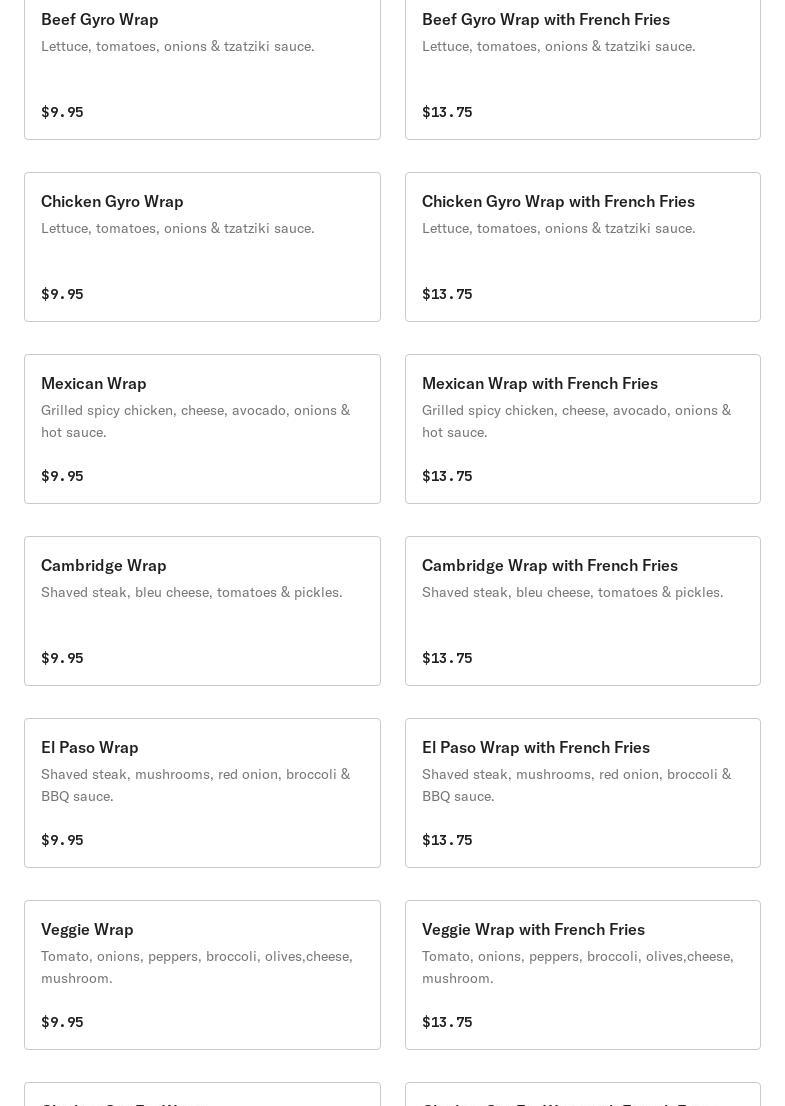
Task: Click $13.75 on Chicken Gyro Wrap with French Fries
Action: pyautogui.click(x=447, y=294)
